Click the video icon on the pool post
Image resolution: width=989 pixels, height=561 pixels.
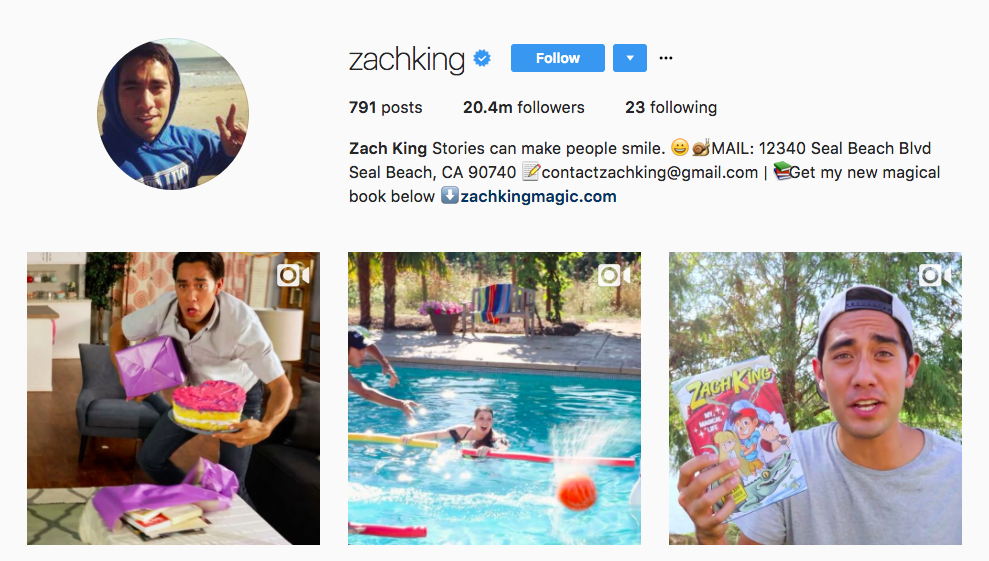tap(614, 275)
